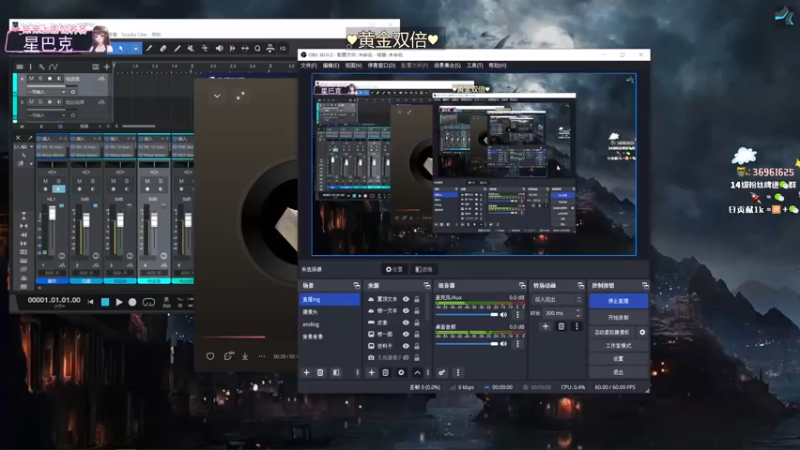
Task: Mute the second audio channel in OBS mixer
Action: (x=504, y=344)
